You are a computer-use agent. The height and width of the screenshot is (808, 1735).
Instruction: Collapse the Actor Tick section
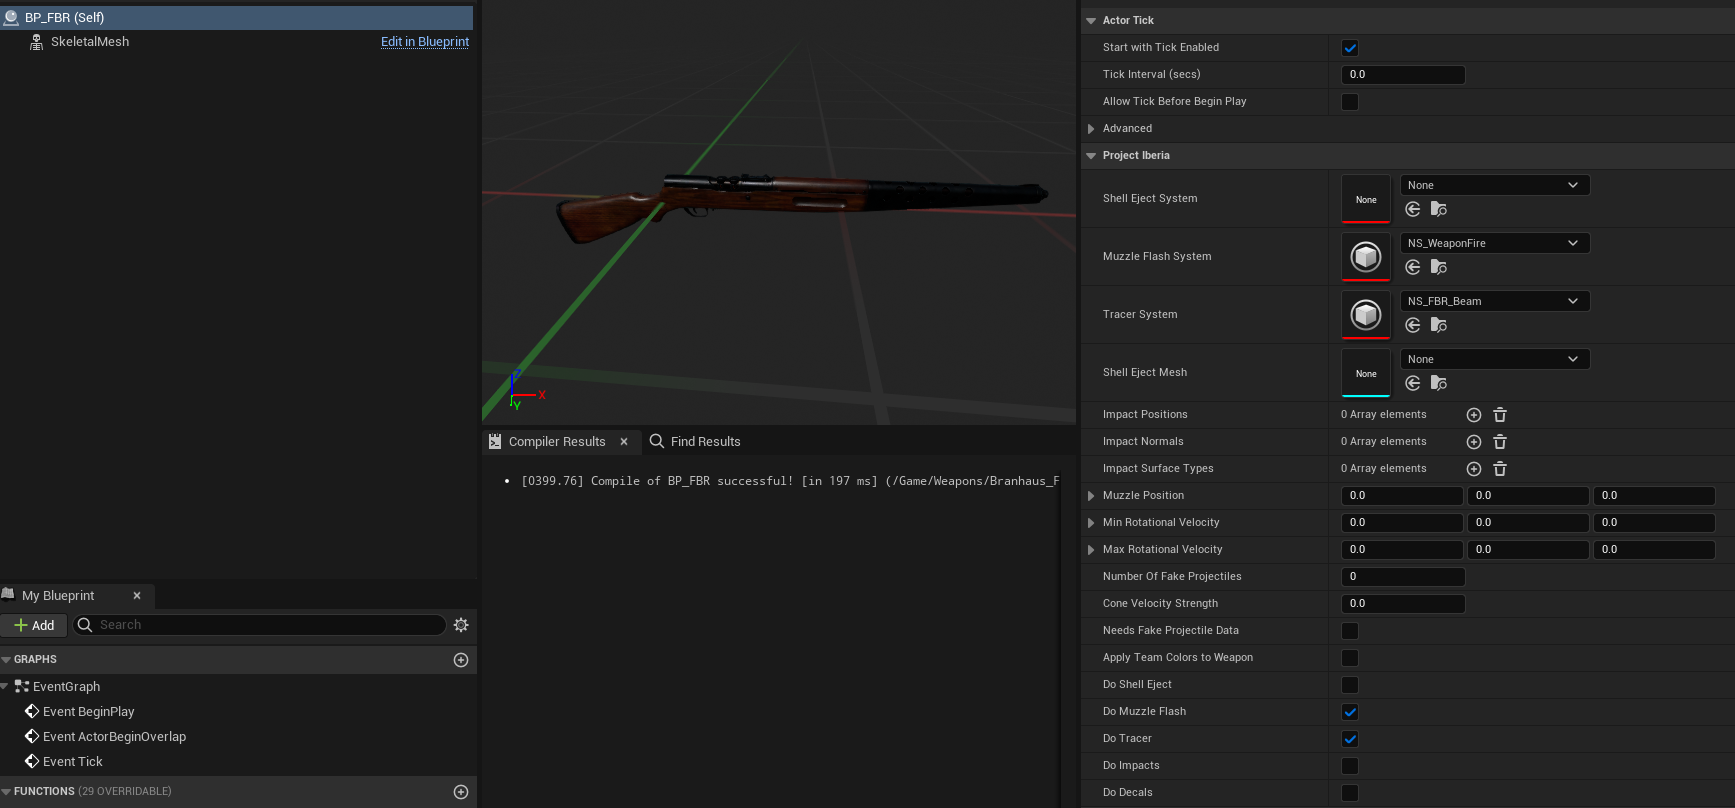pos(1091,21)
